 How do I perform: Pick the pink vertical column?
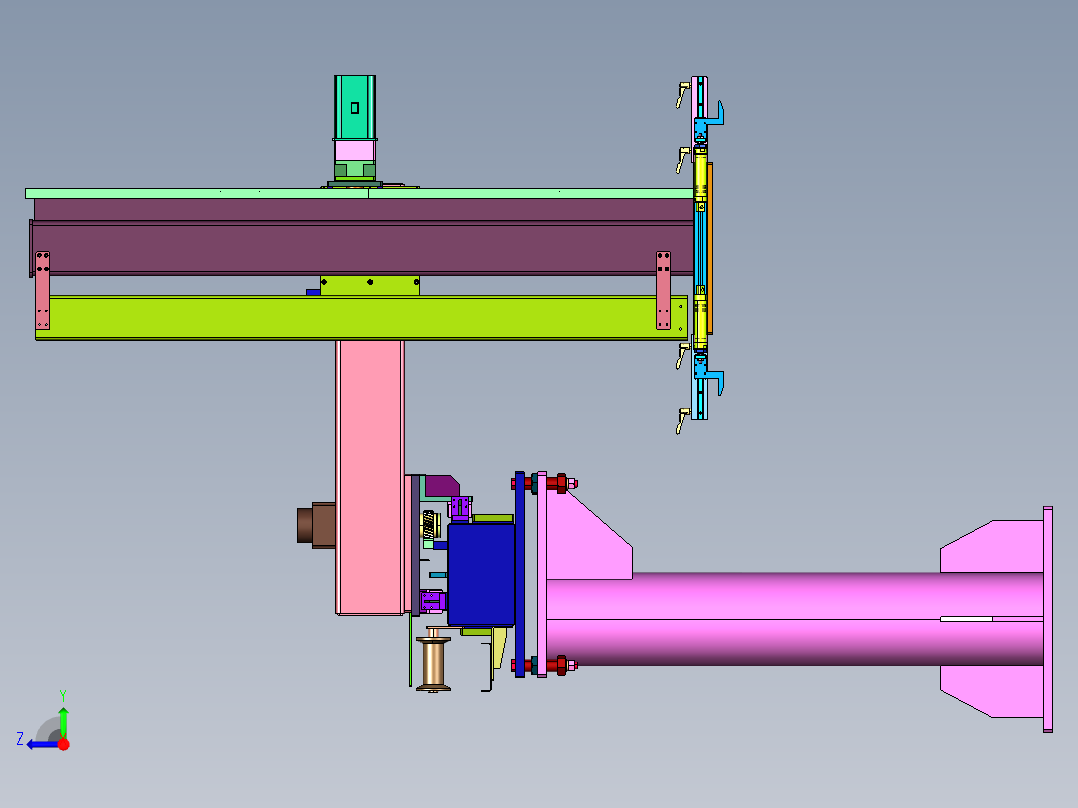pos(370,477)
